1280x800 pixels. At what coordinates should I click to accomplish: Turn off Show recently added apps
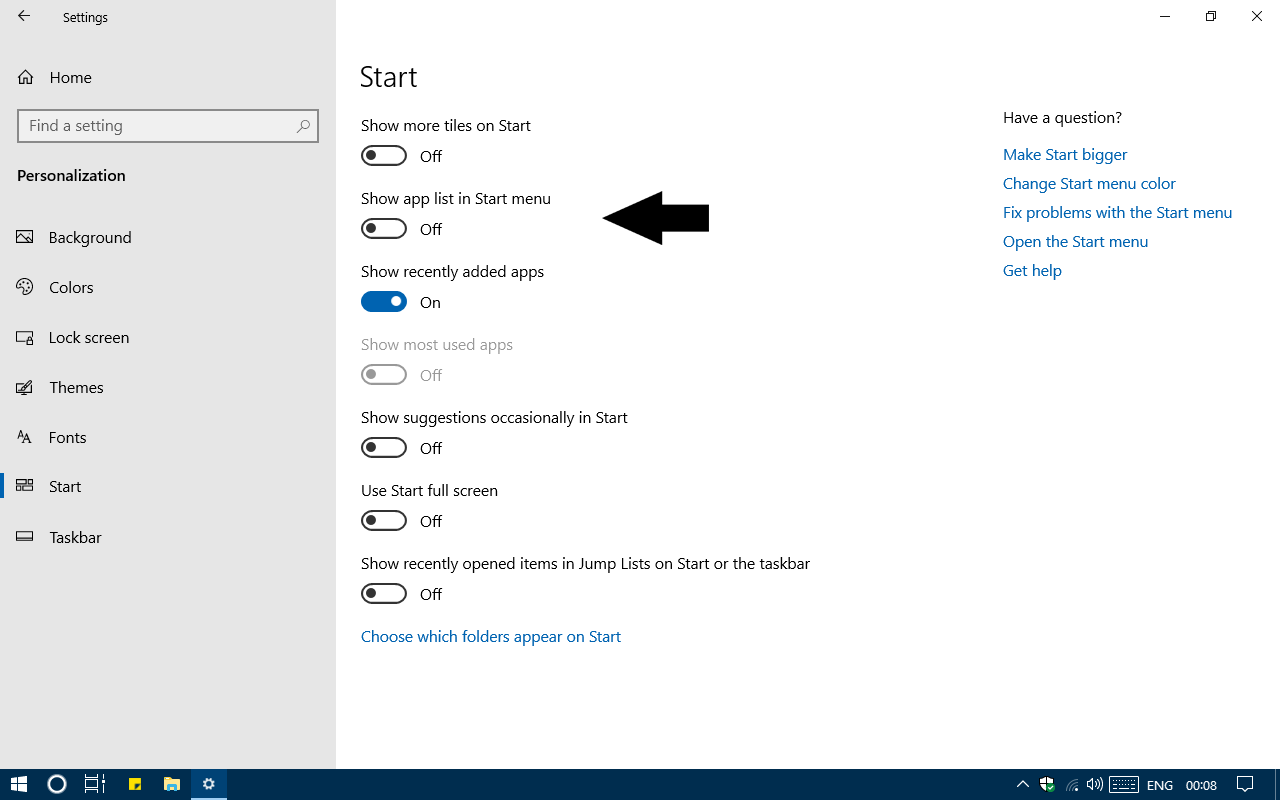tap(384, 302)
